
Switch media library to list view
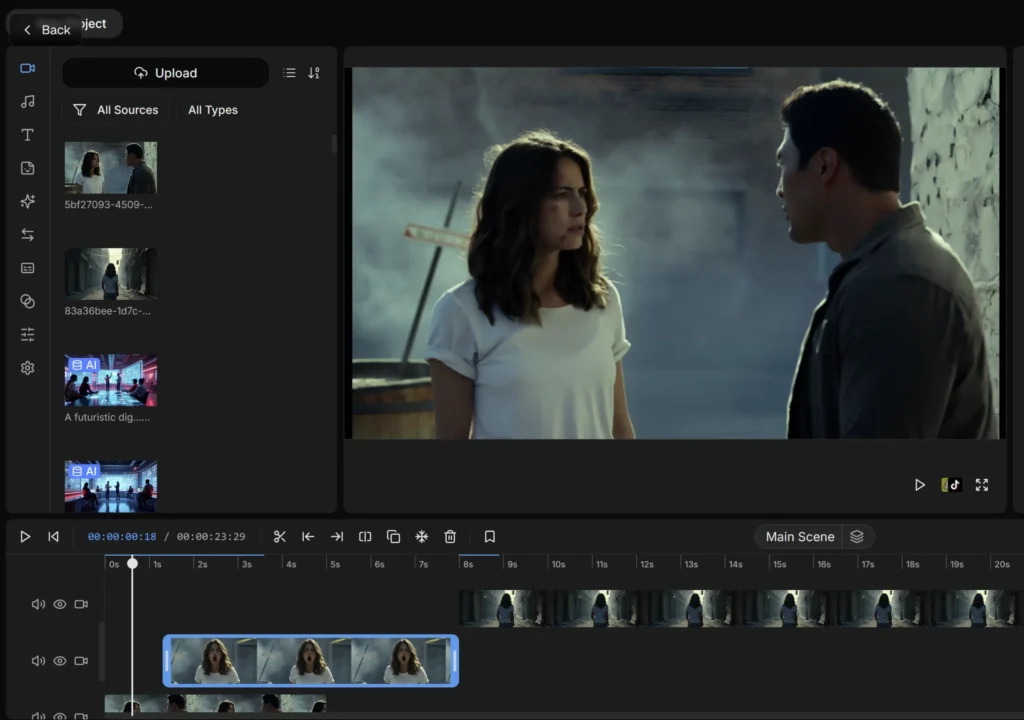[x=289, y=73]
